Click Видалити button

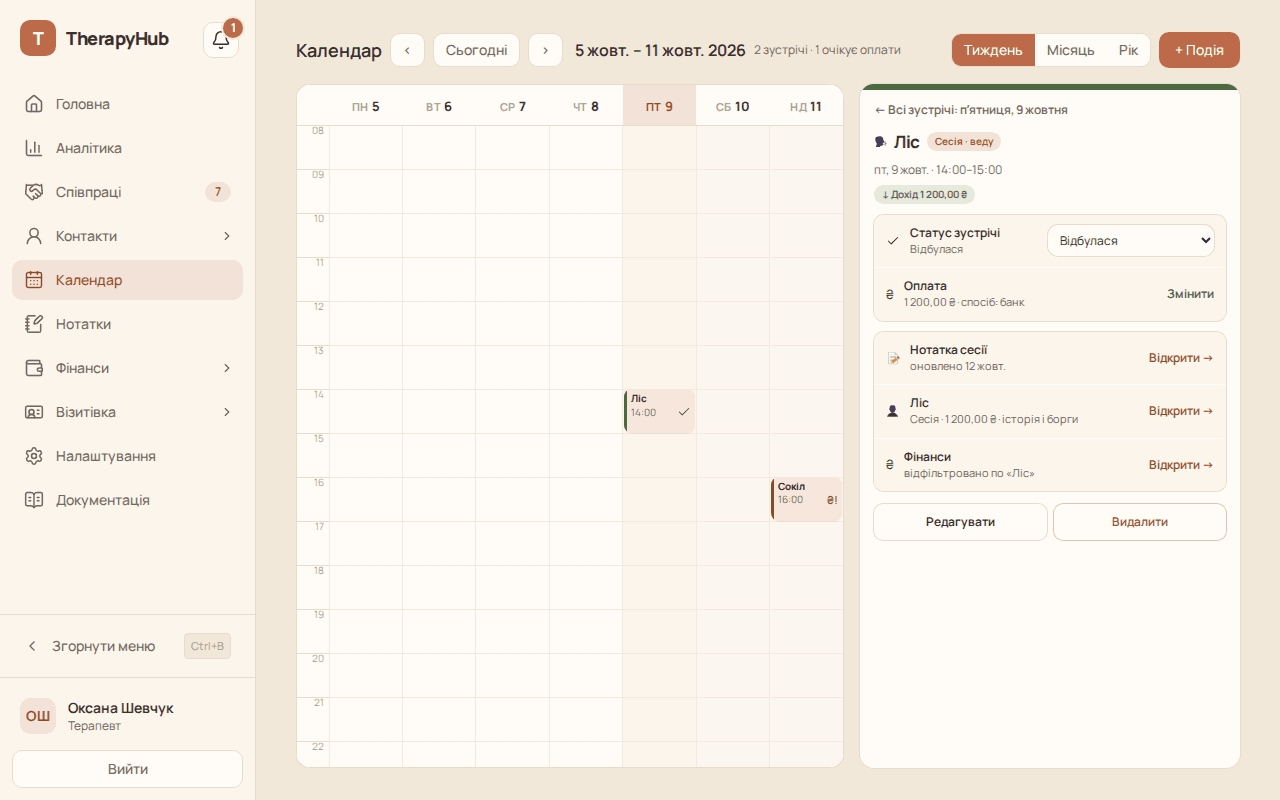click(1140, 522)
